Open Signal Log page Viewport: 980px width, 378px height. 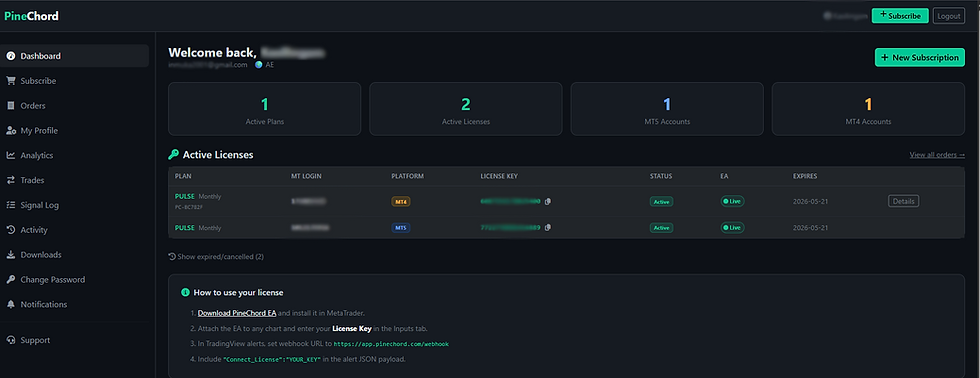pyautogui.click(x=74, y=205)
